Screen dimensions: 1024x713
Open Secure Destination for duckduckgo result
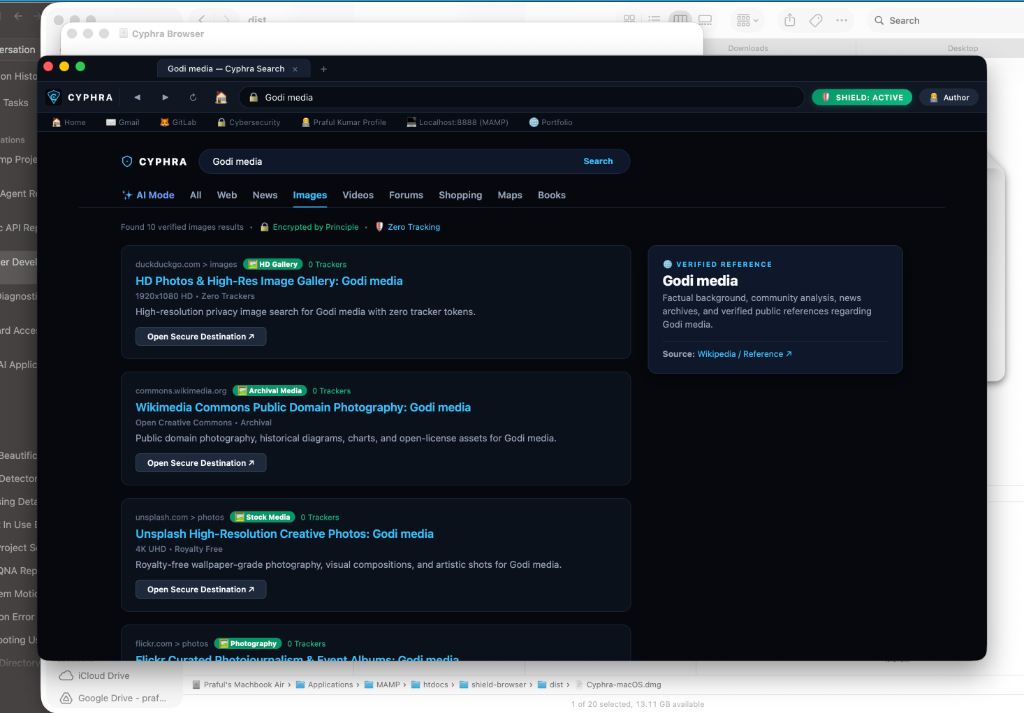click(x=200, y=337)
